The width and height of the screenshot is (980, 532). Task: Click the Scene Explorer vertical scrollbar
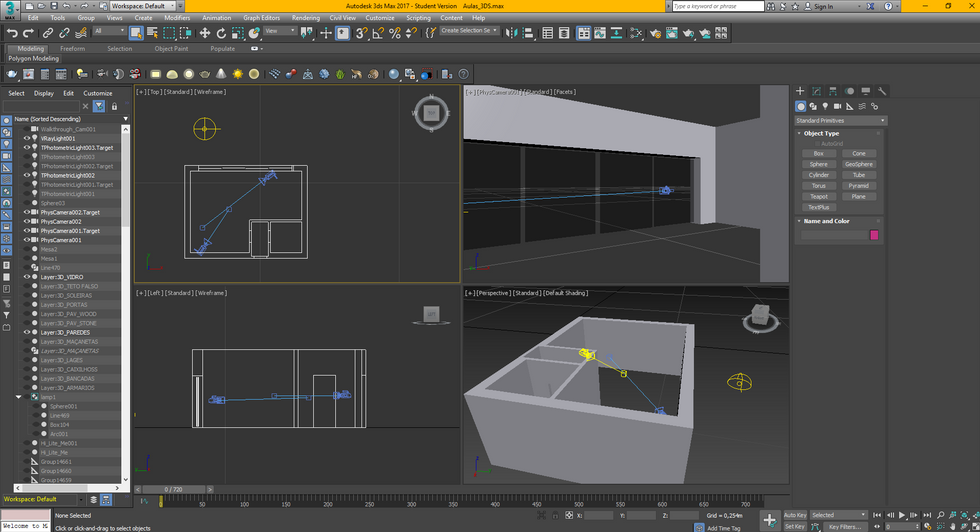point(126,304)
